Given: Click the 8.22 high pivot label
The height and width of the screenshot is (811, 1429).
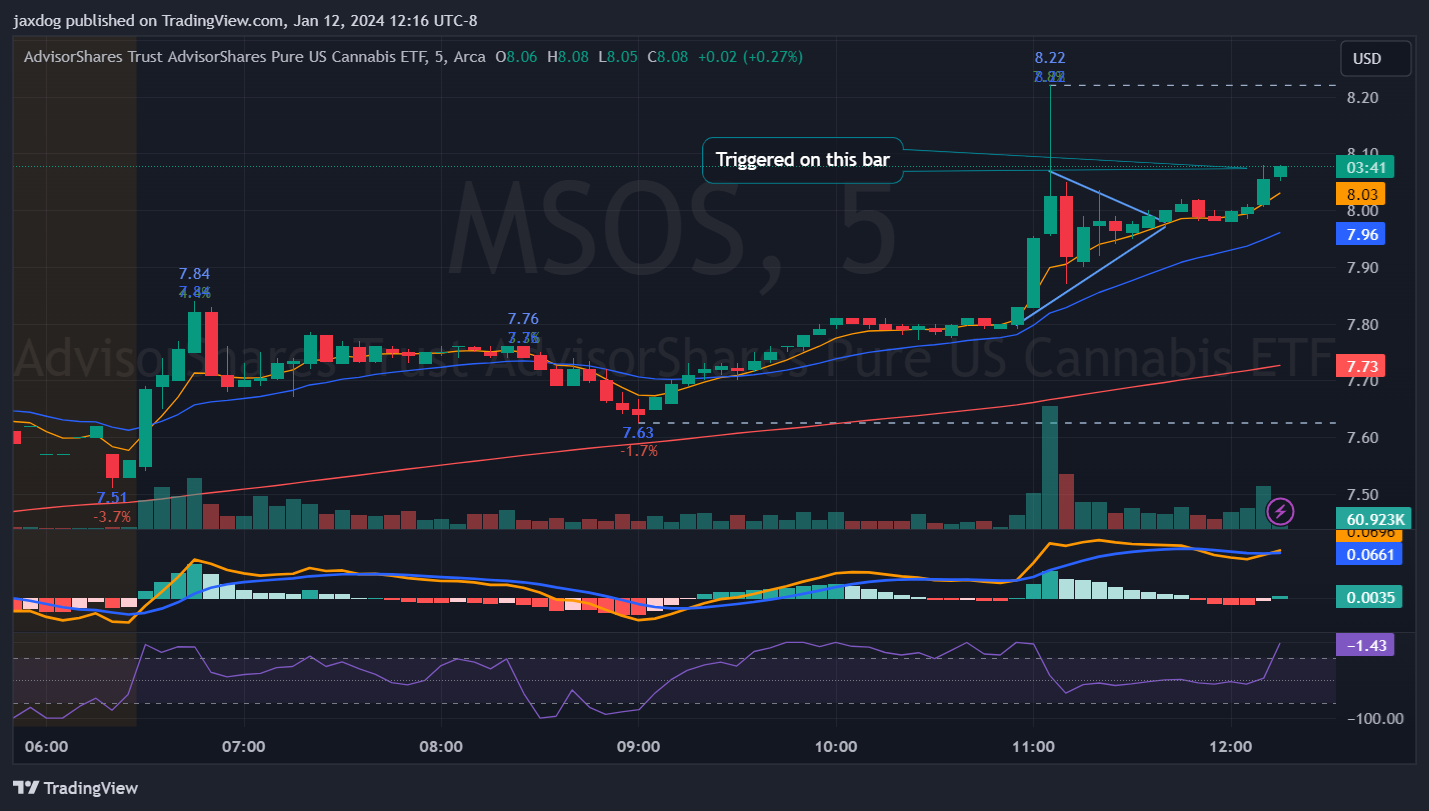Looking at the screenshot, I should [x=1050, y=58].
